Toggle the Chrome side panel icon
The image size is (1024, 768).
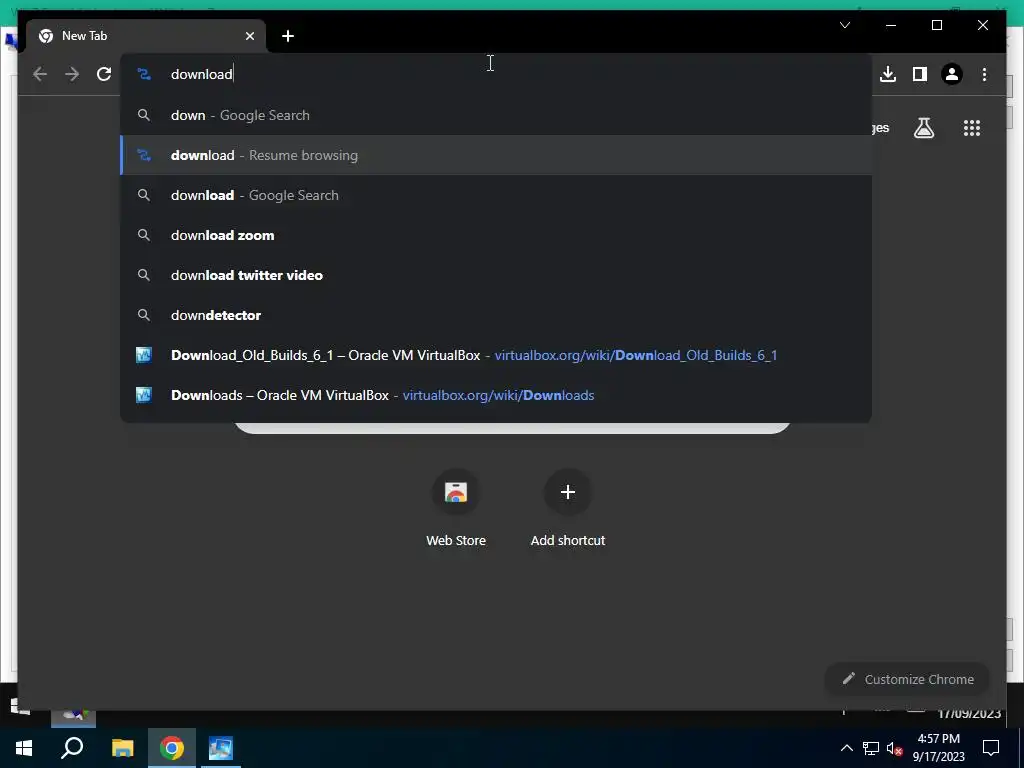click(920, 74)
